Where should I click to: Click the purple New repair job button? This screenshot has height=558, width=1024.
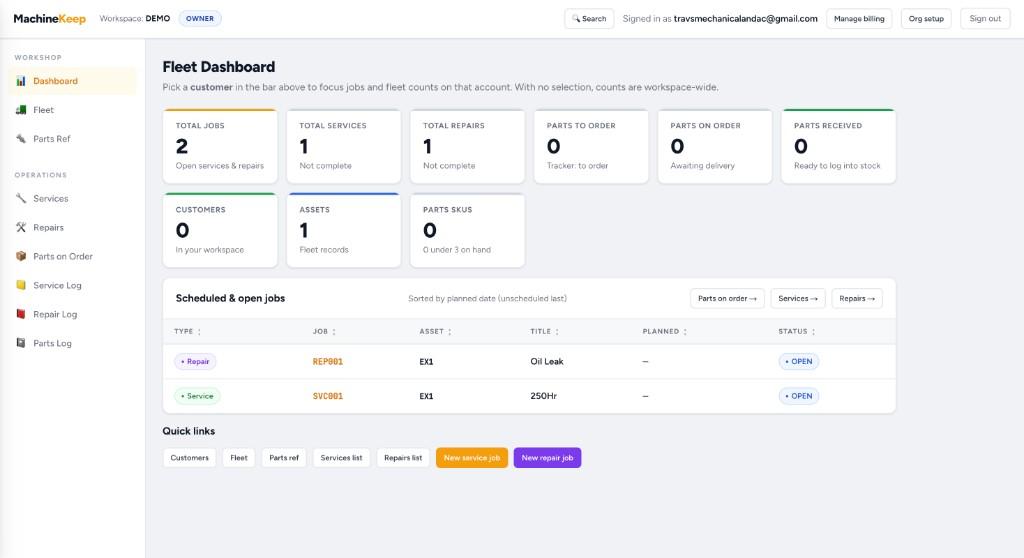point(547,457)
